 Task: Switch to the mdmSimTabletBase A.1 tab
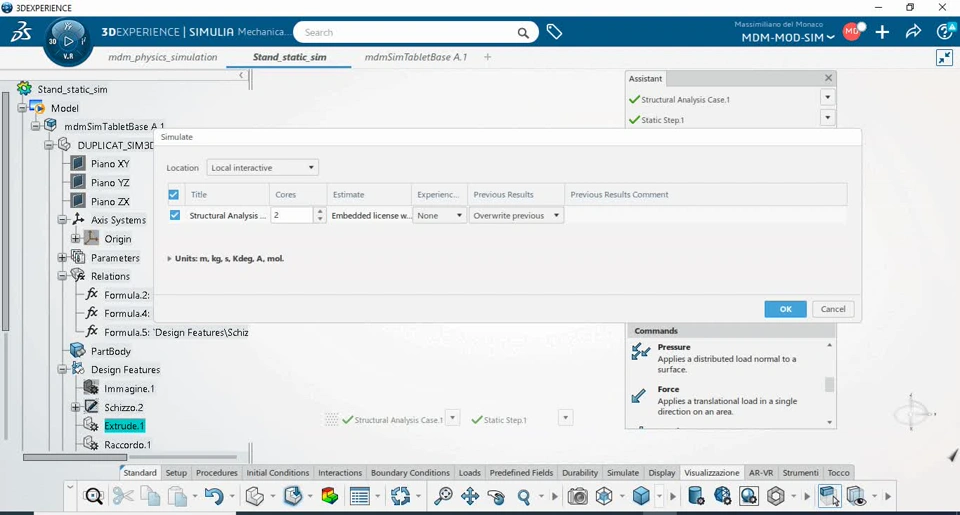pos(416,57)
